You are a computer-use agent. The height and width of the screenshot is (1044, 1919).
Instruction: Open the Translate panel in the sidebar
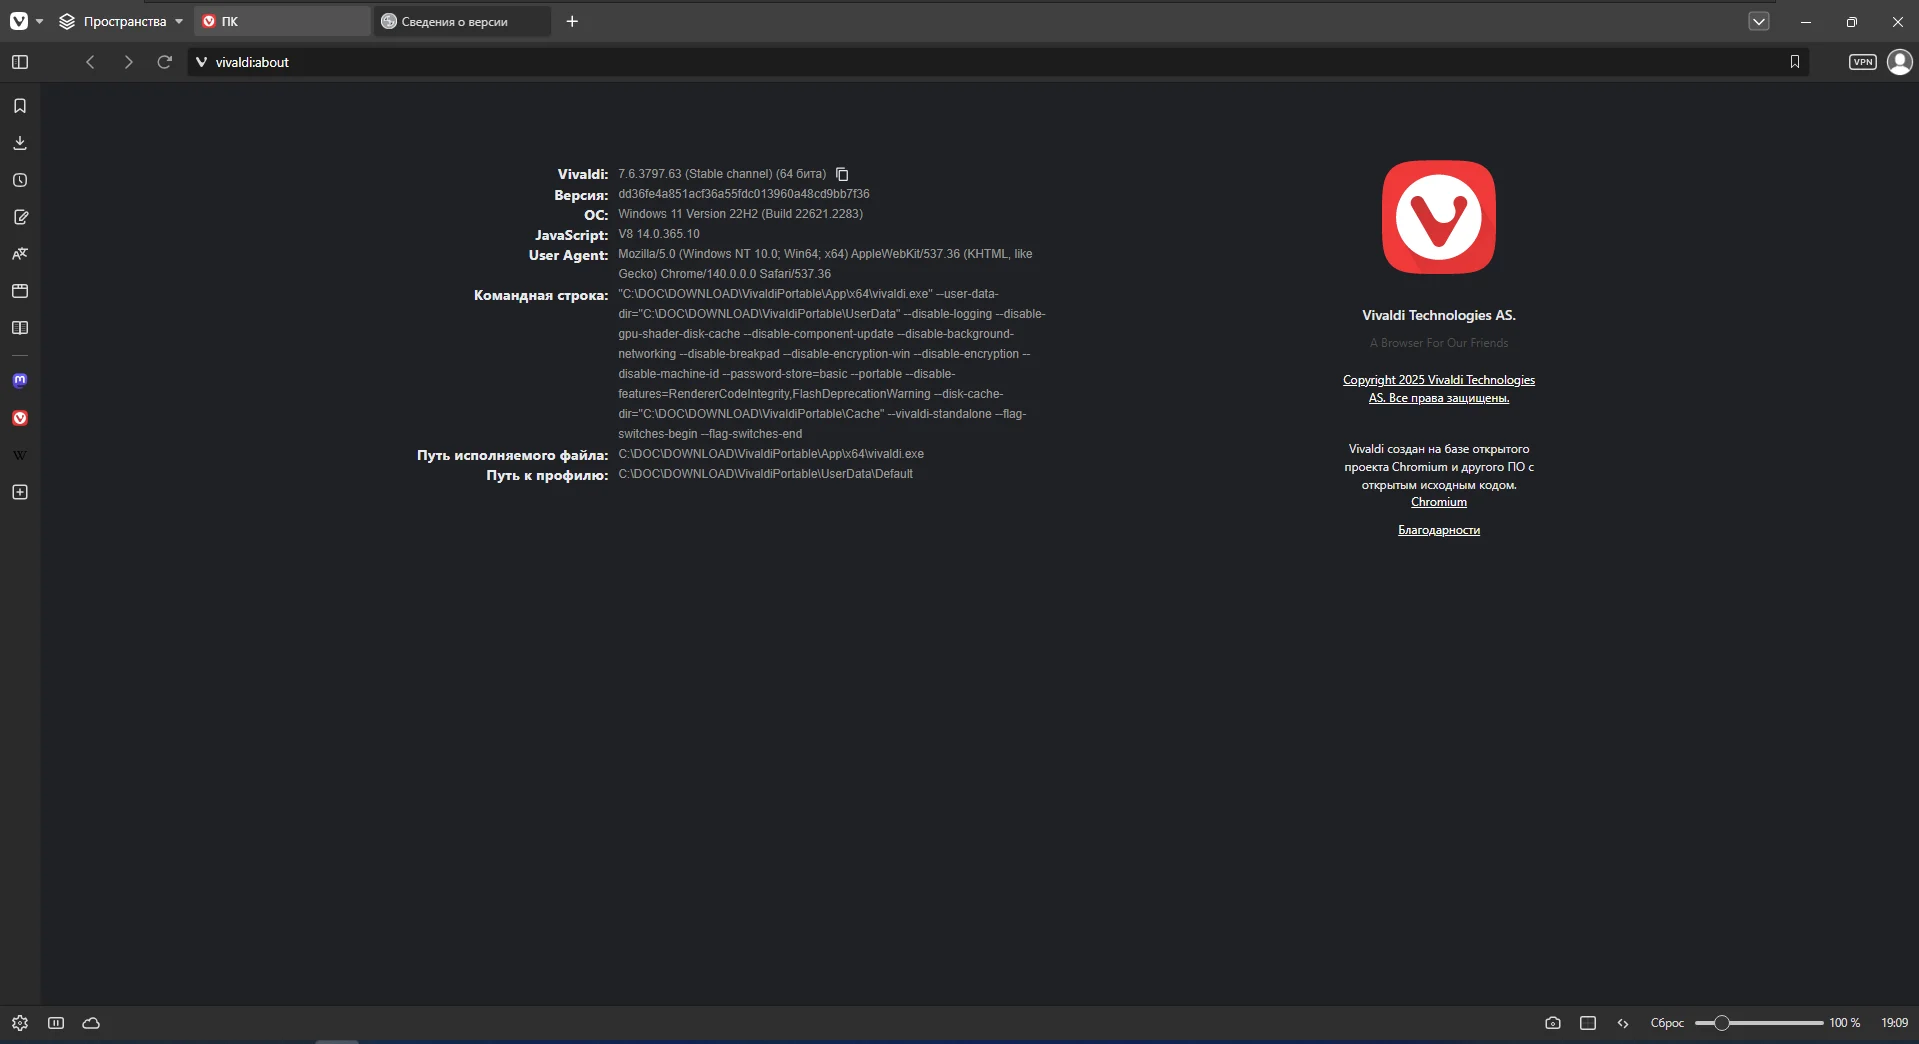pyautogui.click(x=20, y=254)
